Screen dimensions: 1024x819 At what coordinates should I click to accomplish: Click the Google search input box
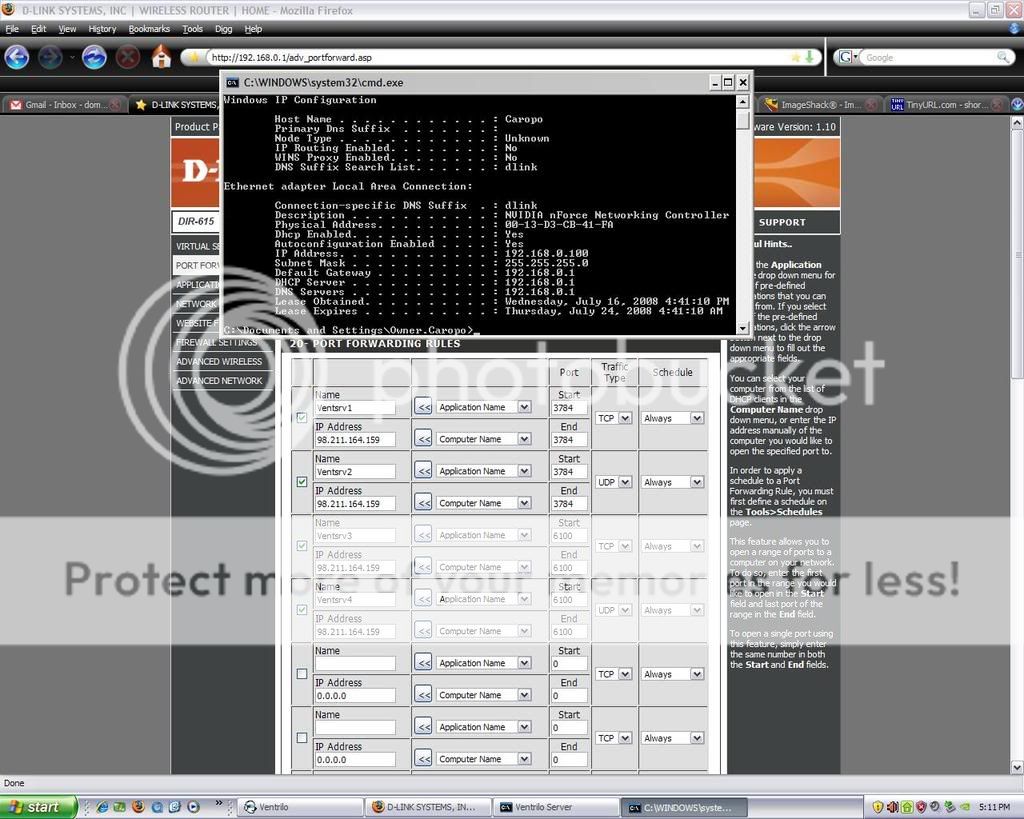click(x=929, y=57)
